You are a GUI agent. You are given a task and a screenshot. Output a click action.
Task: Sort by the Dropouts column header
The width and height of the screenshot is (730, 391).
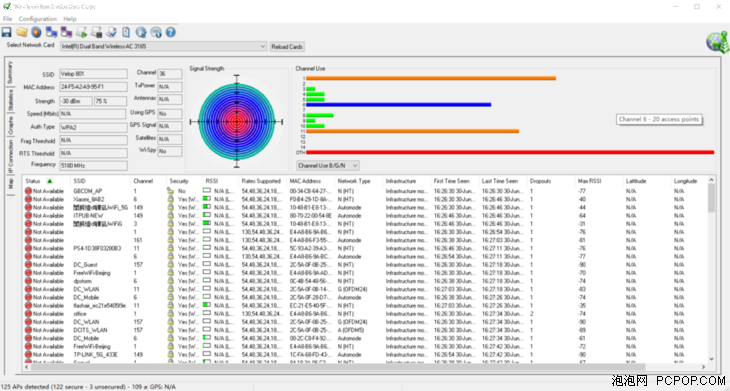pos(550,181)
